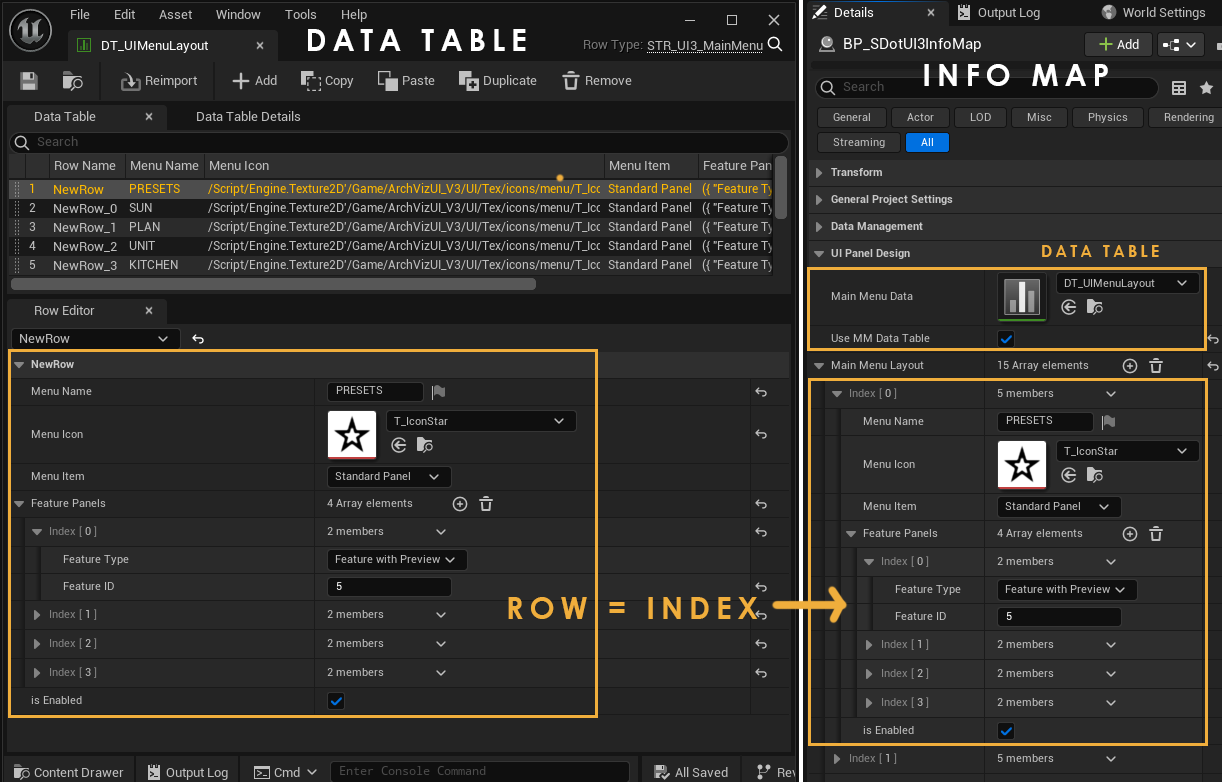Open the property matrix grid icon in Details
The image size is (1222, 782).
pyautogui.click(x=1179, y=88)
